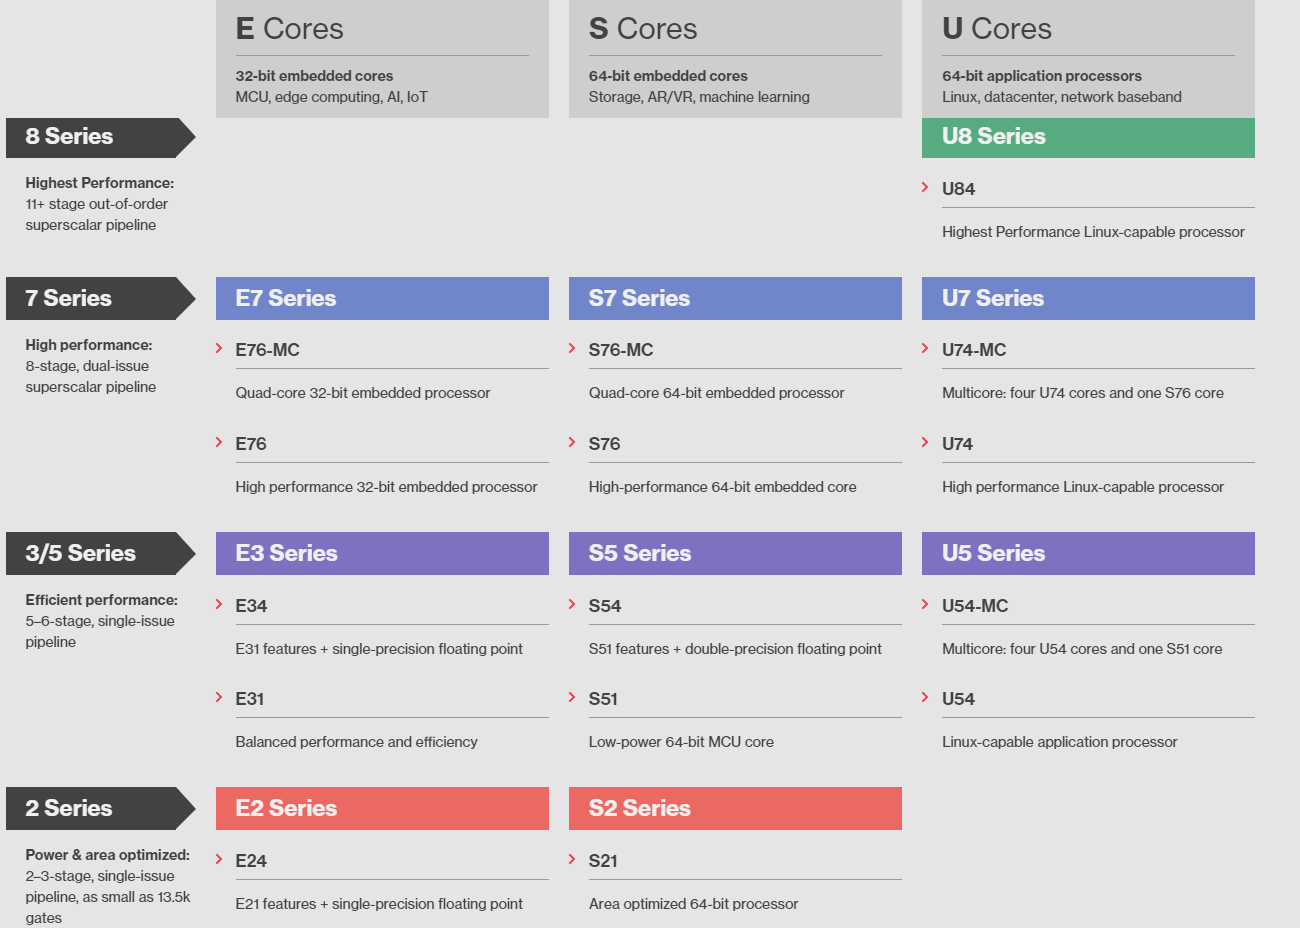Open the U54-MC multicore link
This screenshot has width=1300, height=928.
pos(974,606)
